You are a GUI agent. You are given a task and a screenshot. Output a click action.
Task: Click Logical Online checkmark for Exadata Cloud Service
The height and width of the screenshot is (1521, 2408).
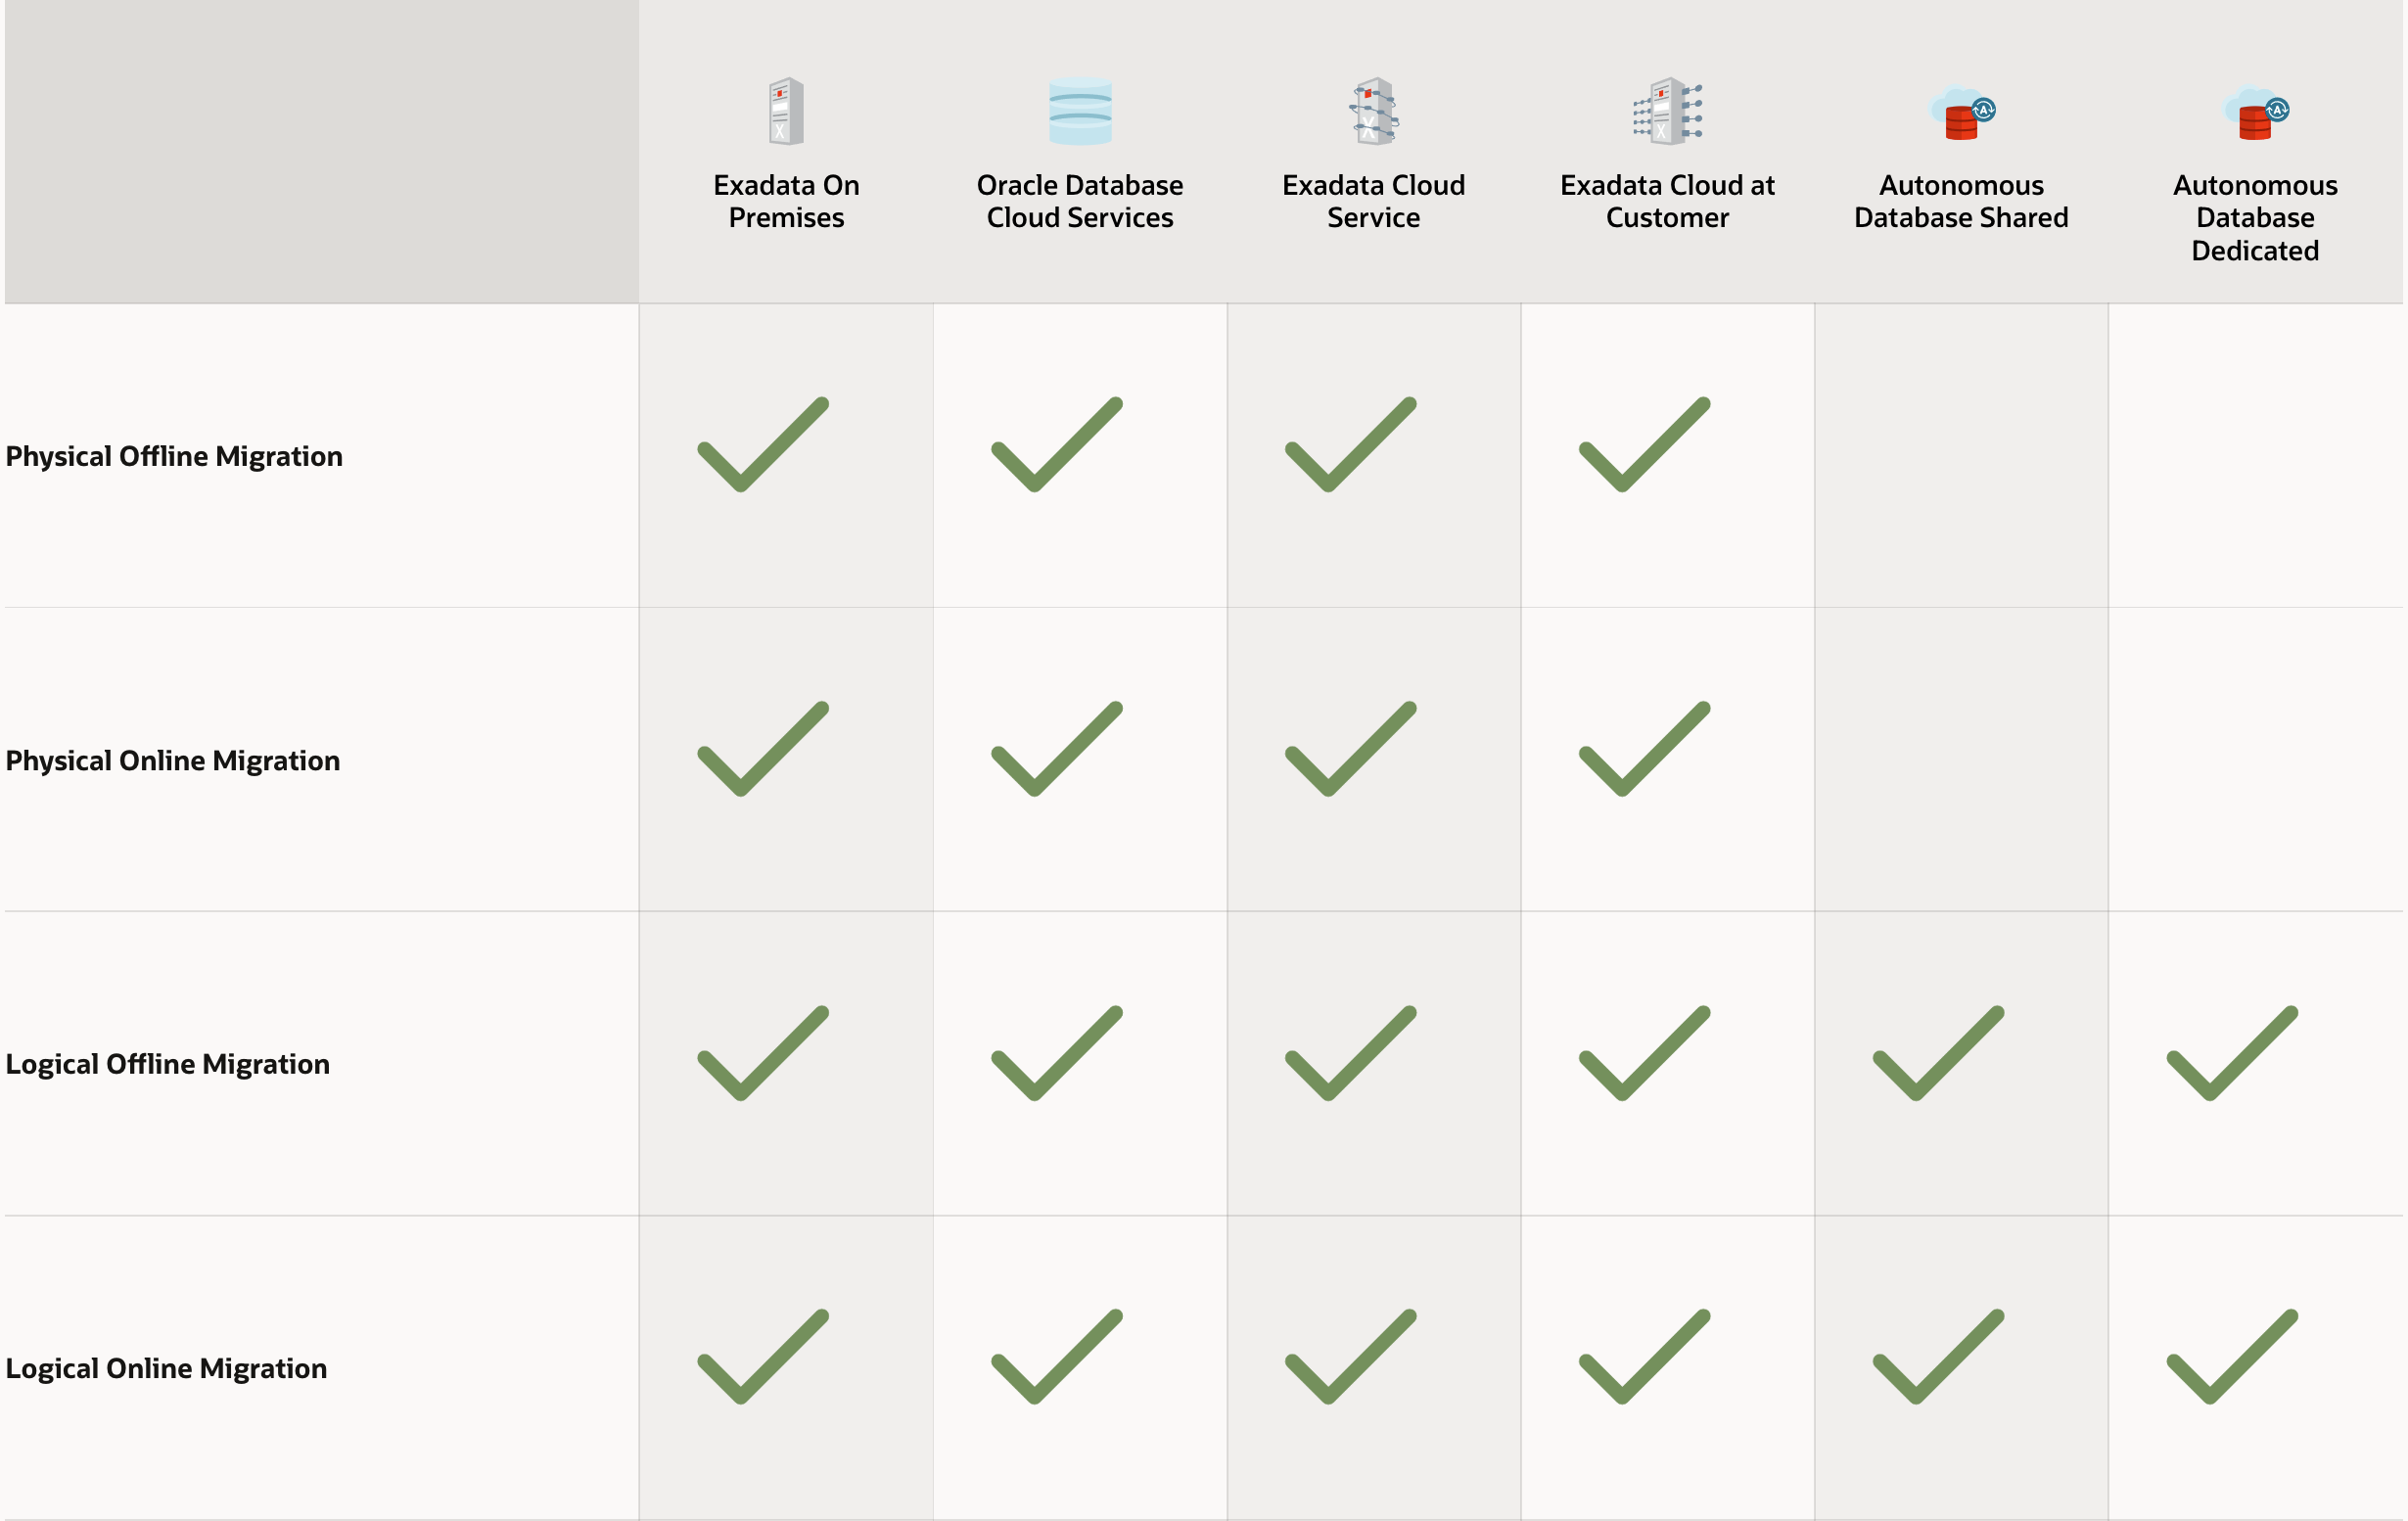(1350, 1357)
